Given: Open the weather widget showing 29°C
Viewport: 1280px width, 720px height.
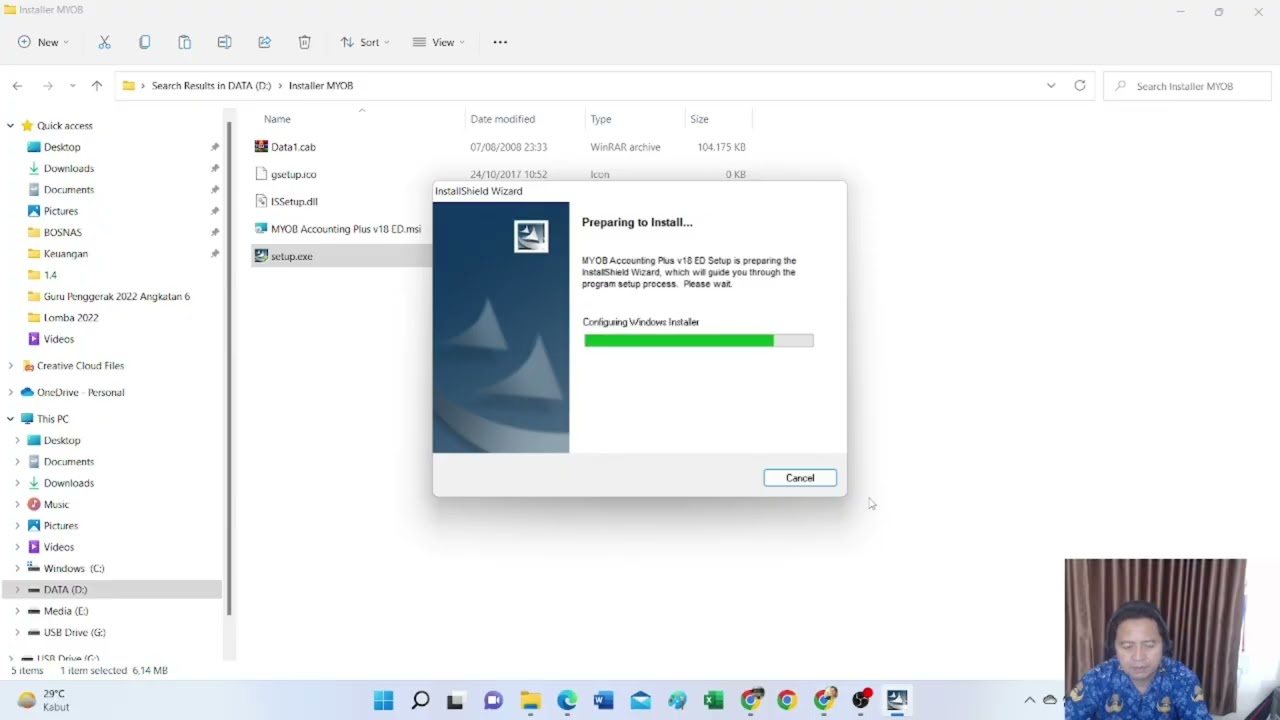Looking at the screenshot, I should coord(43,700).
